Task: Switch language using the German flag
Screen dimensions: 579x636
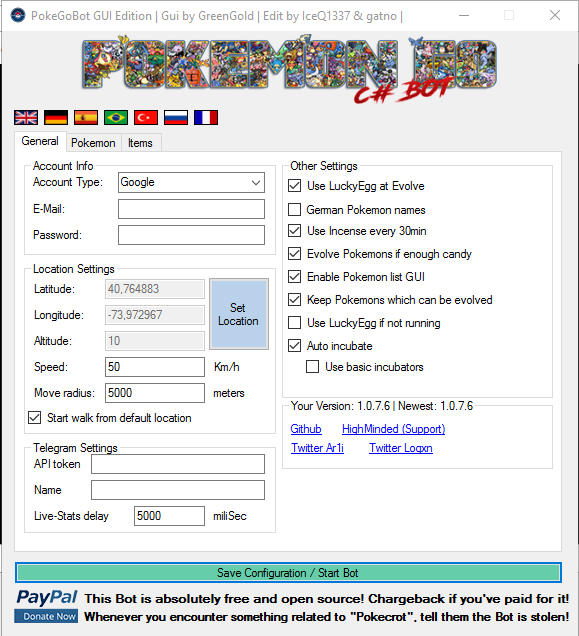Action: [56, 118]
